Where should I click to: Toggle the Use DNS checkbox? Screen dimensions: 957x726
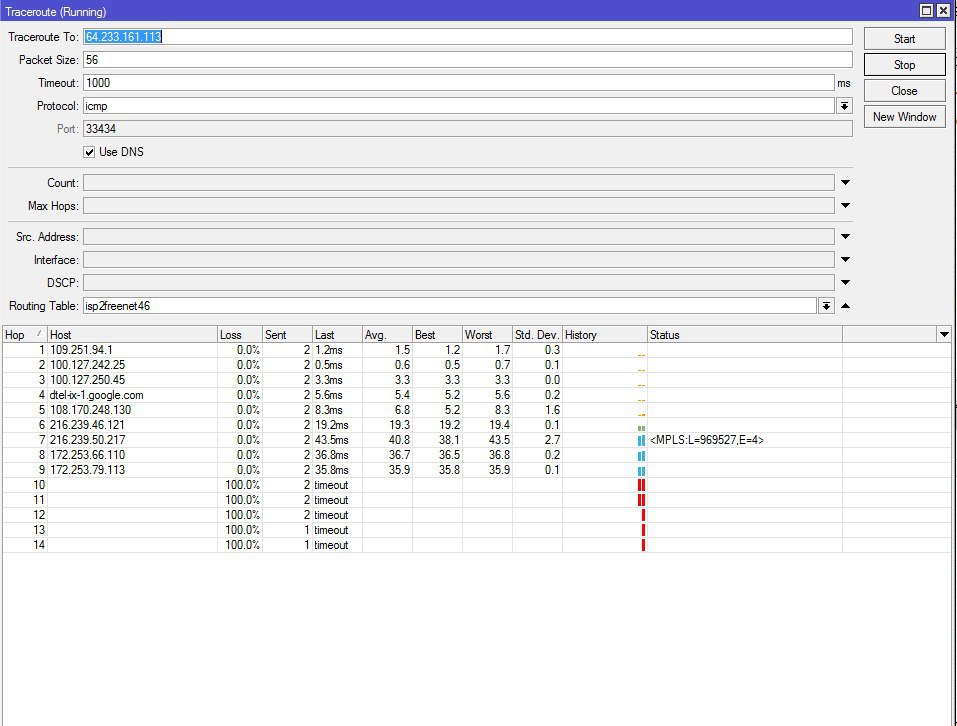89,152
